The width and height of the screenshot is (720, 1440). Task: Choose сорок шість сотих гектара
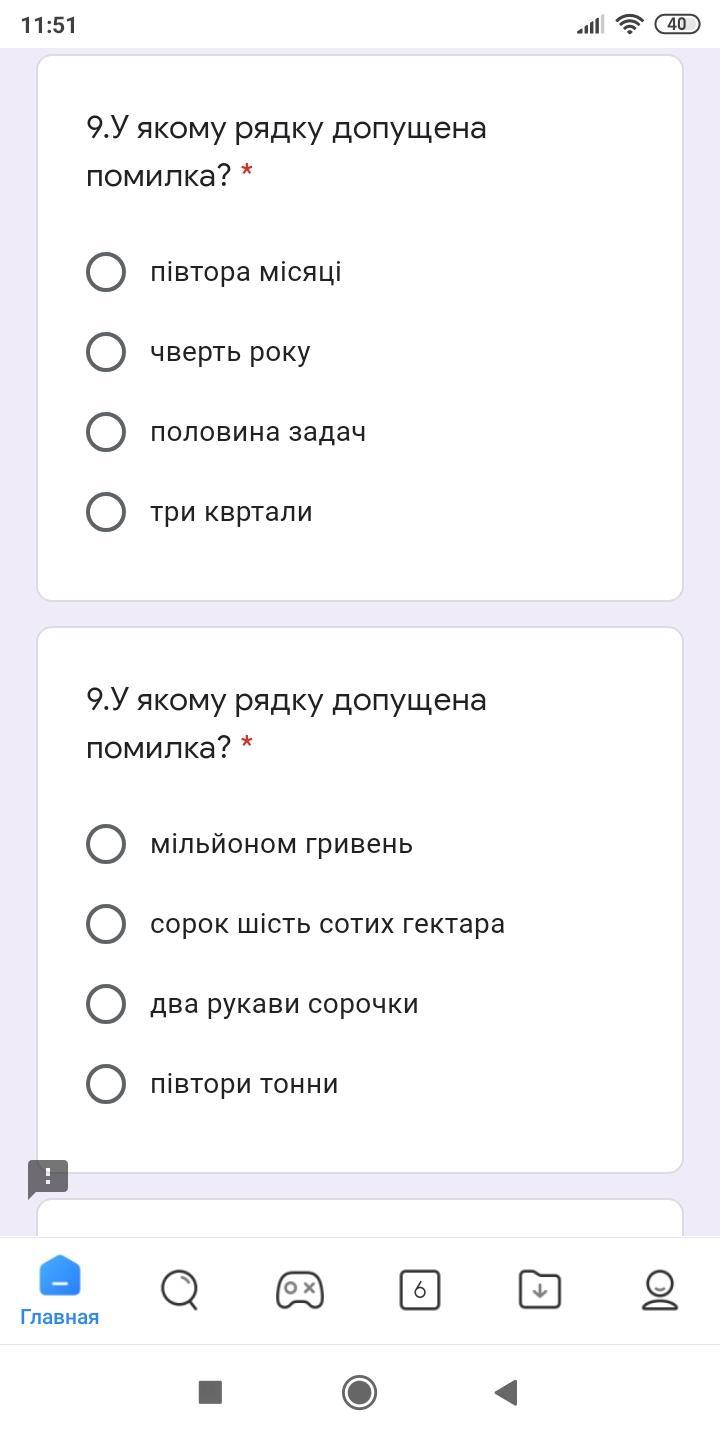(x=106, y=924)
